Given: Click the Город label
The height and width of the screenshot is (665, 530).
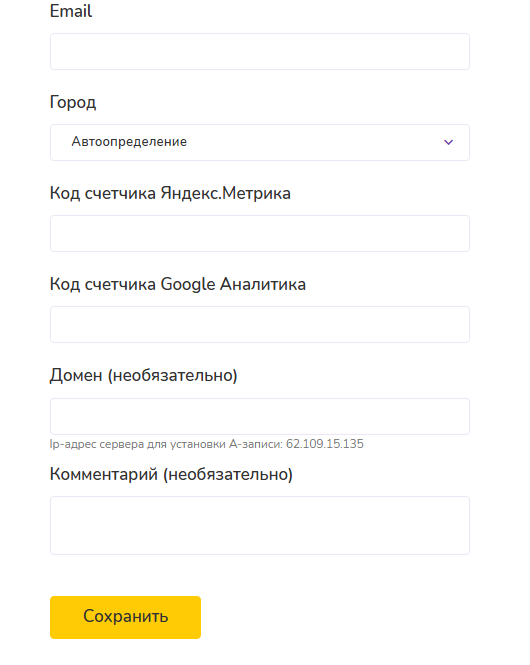Looking at the screenshot, I should coord(73,102).
